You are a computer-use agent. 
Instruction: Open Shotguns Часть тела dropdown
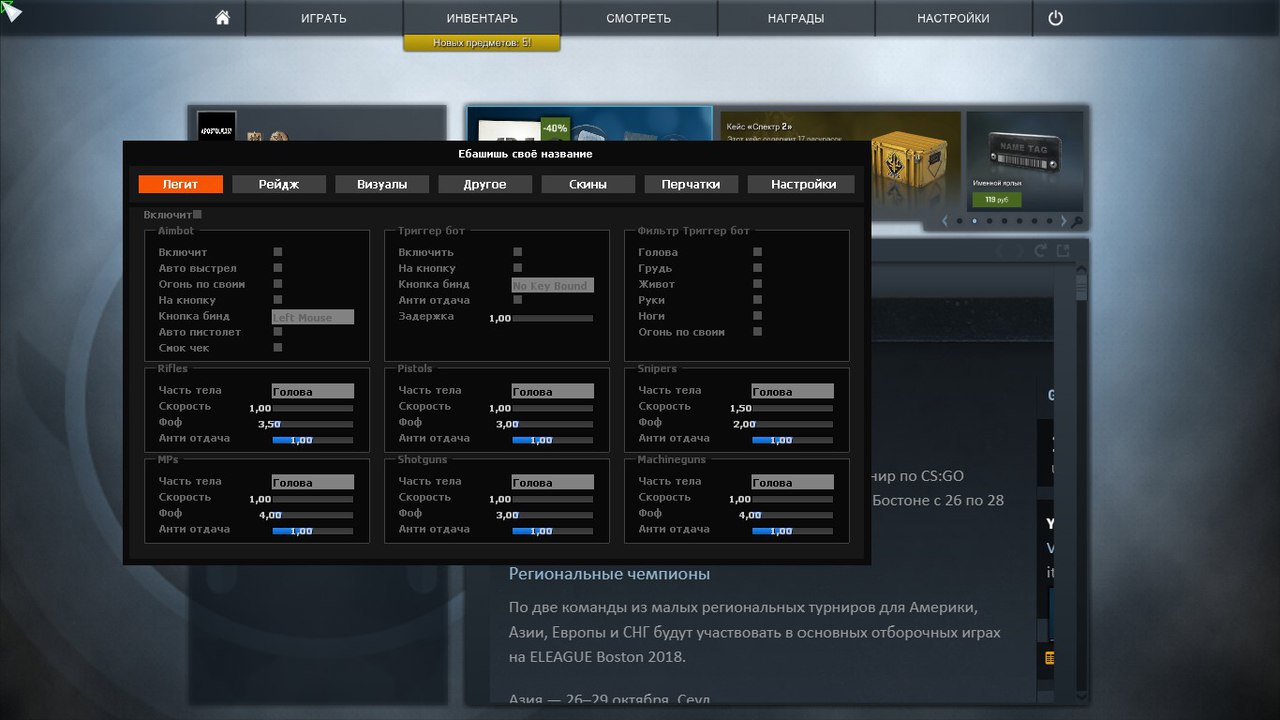pos(553,482)
